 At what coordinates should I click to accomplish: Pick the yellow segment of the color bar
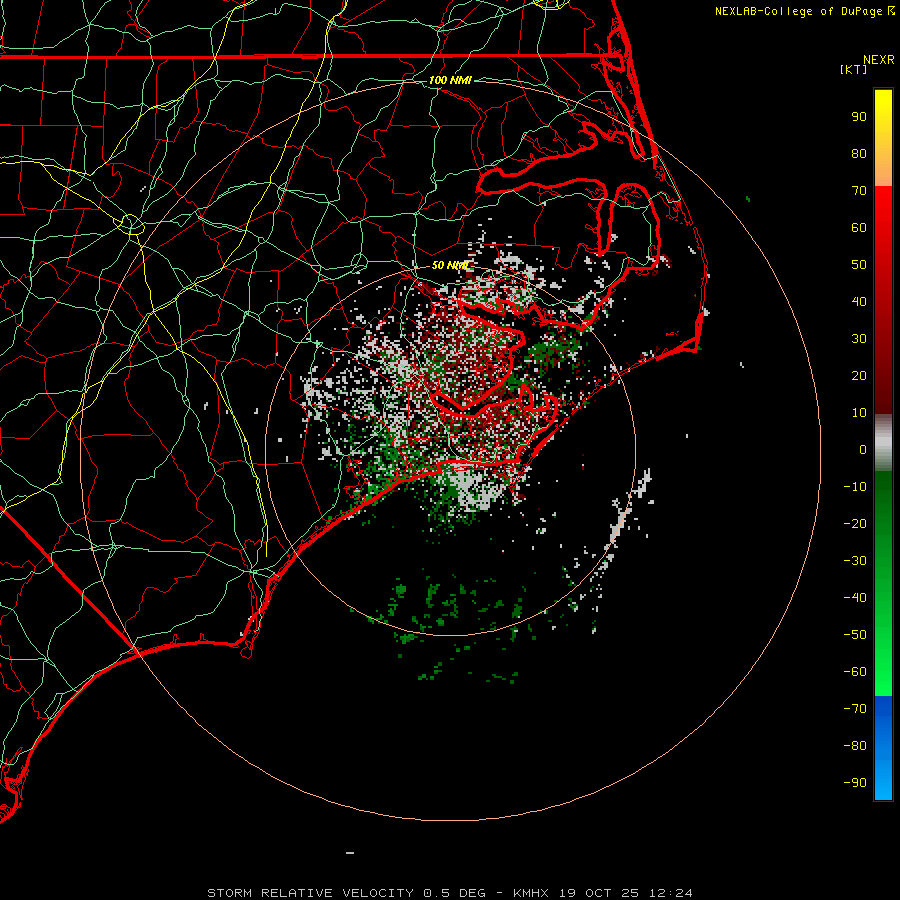[883, 138]
